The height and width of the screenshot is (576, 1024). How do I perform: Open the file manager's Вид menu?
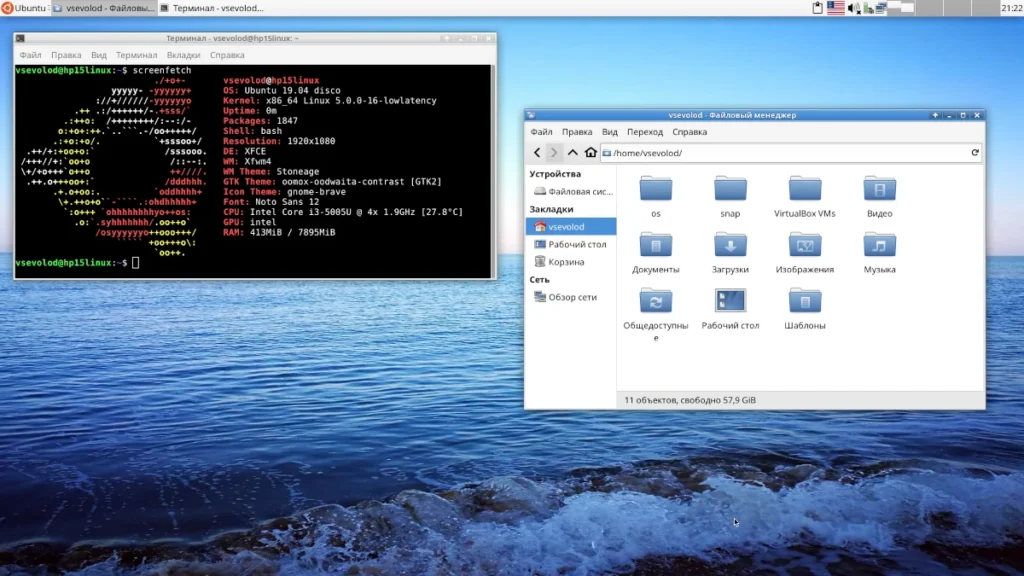click(610, 132)
